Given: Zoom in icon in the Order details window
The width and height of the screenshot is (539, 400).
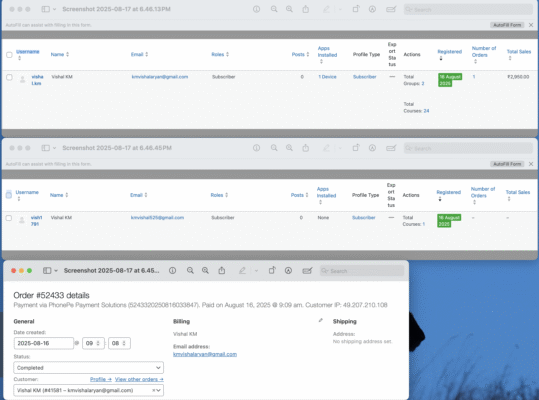Looking at the screenshot, I should [205, 271].
